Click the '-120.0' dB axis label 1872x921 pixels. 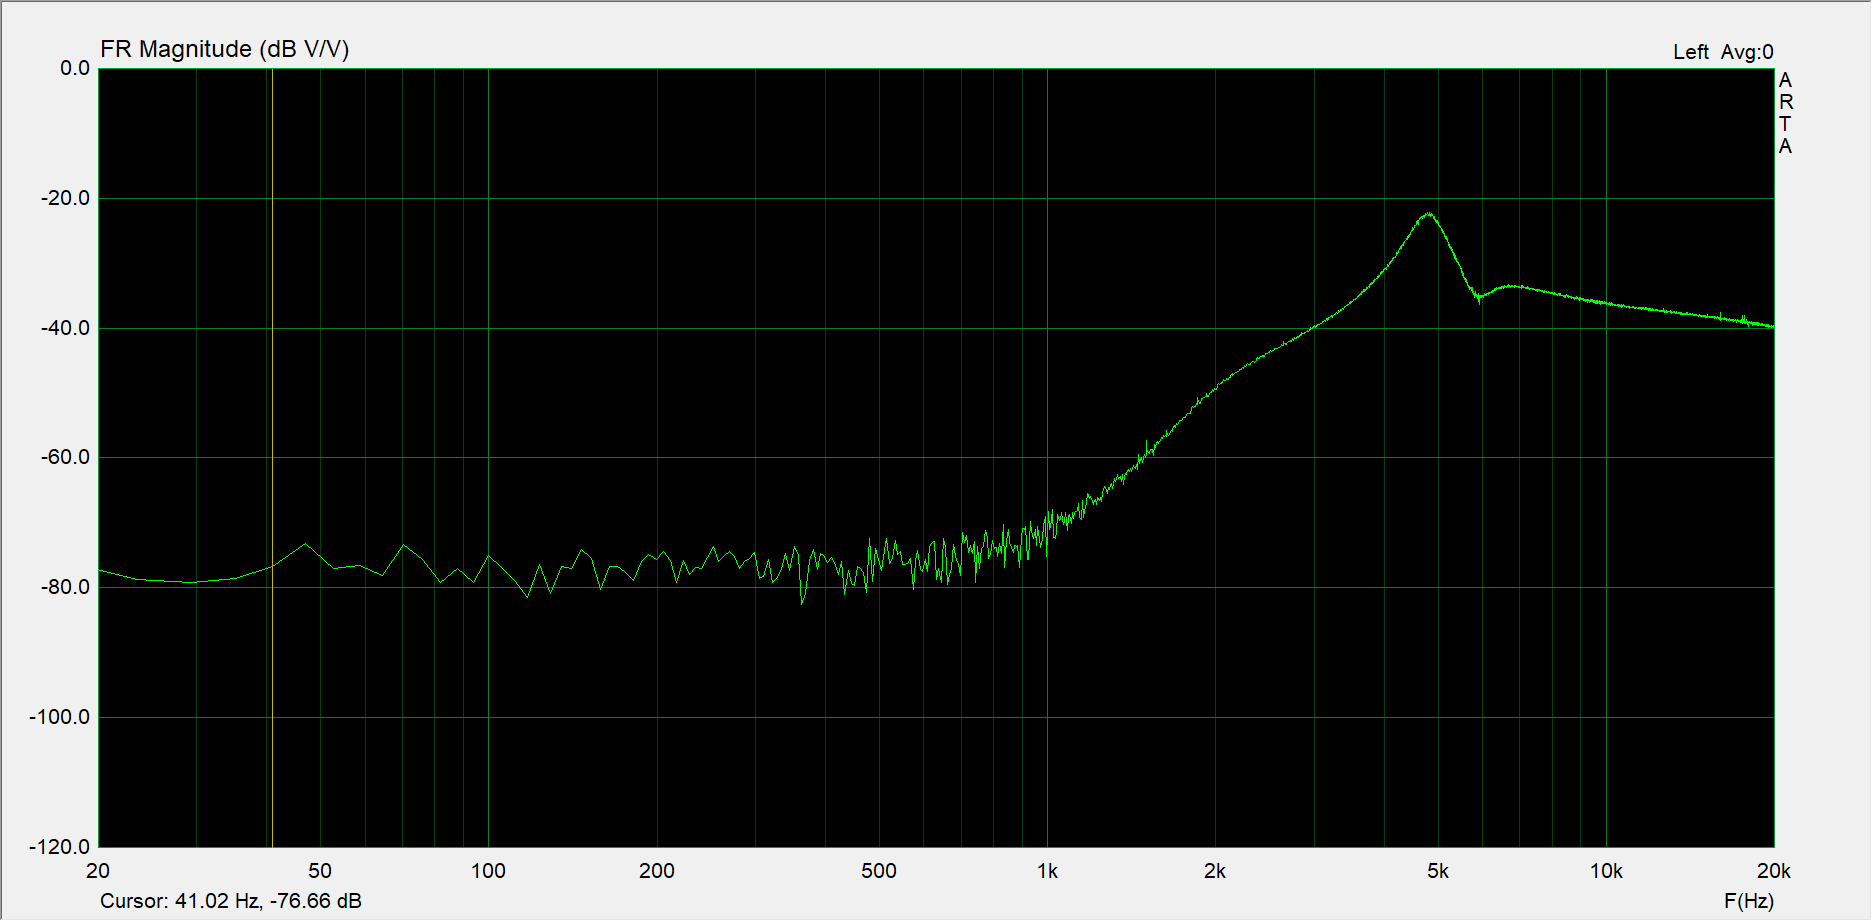tap(60, 847)
